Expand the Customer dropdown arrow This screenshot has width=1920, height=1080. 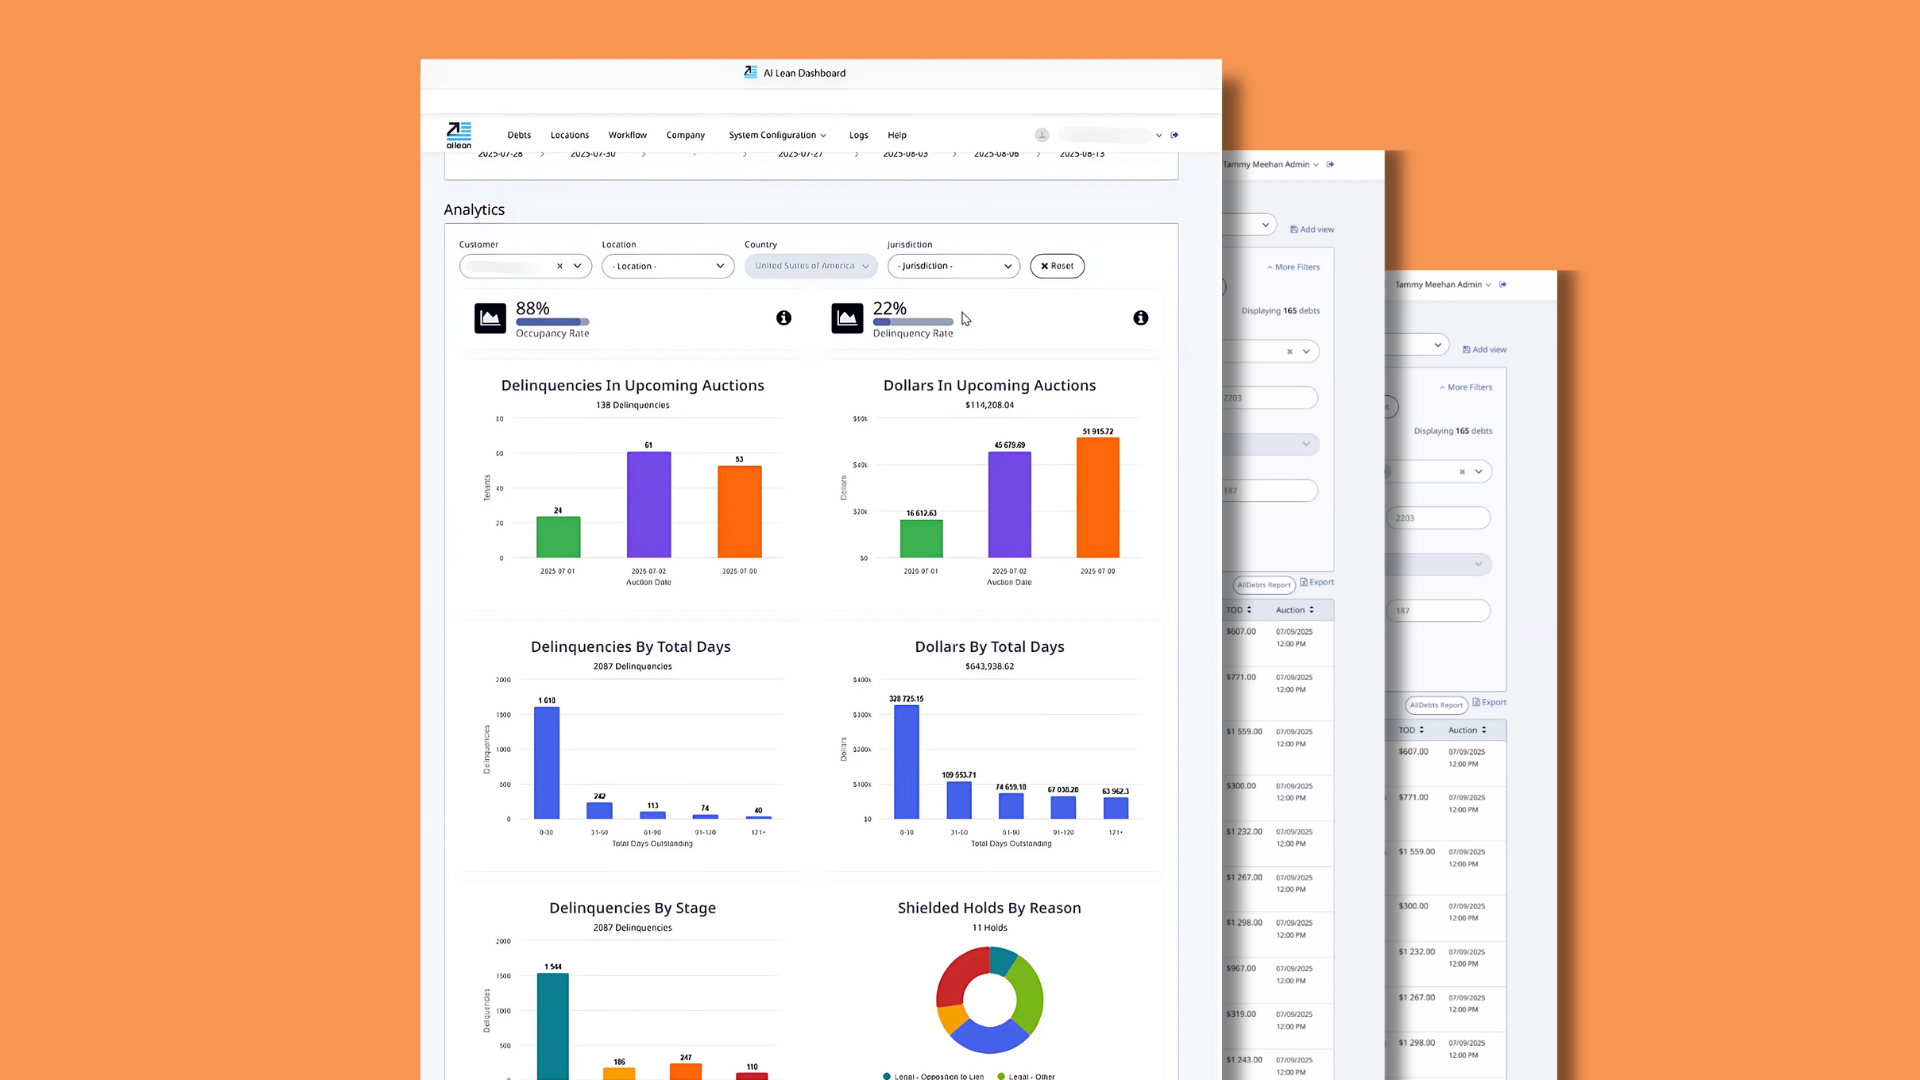click(x=578, y=266)
